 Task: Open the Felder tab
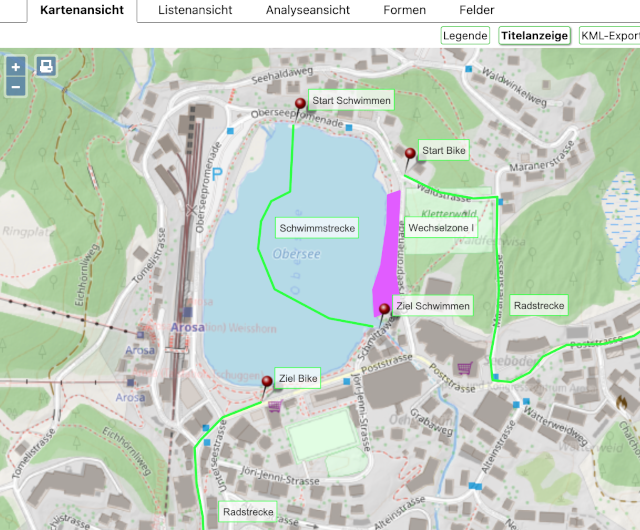click(476, 11)
